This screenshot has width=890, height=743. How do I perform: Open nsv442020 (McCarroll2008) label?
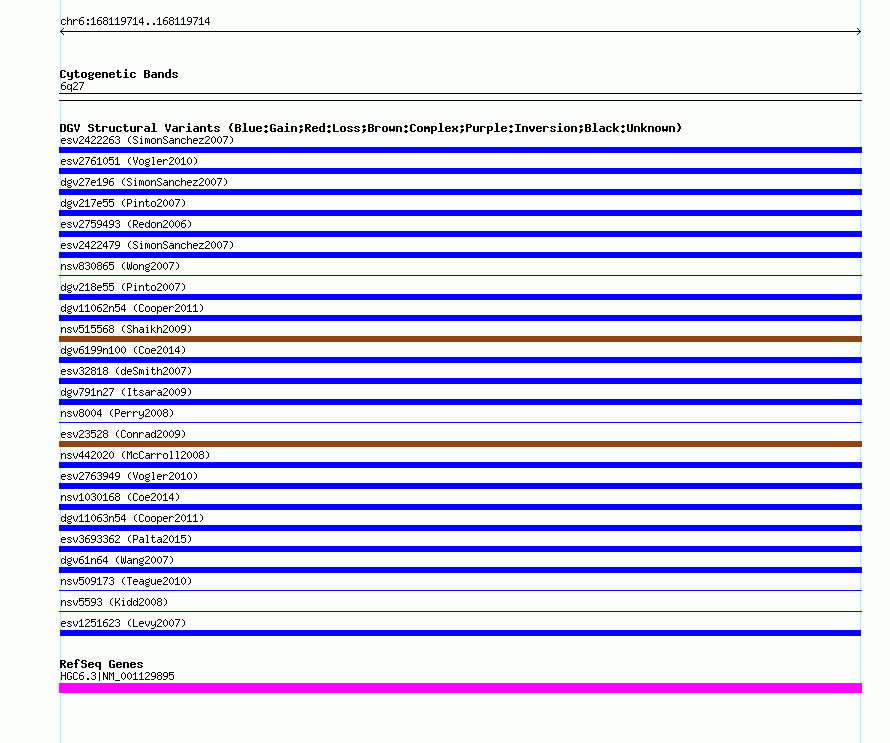point(135,455)
